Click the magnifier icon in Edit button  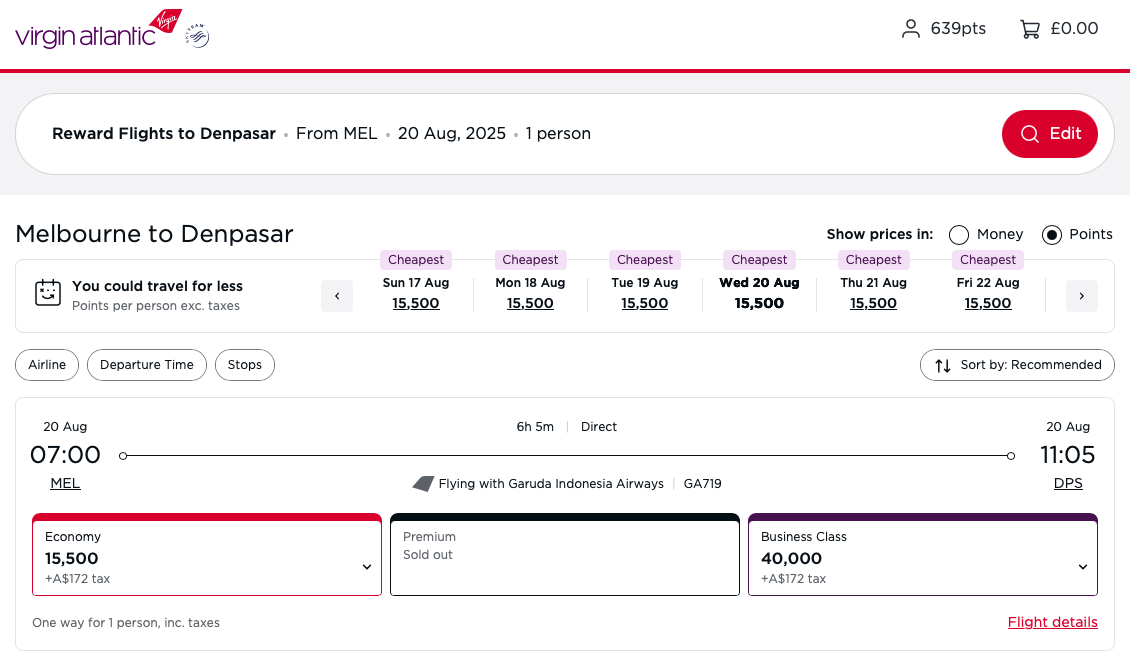[1030, 134]
